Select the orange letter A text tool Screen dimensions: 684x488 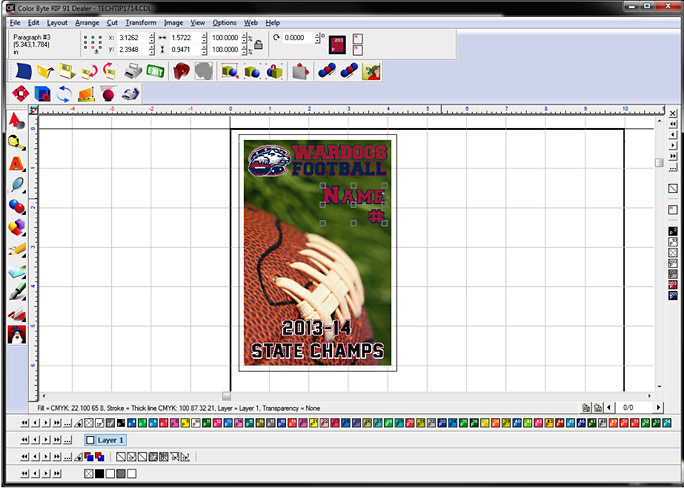pos(17,163)
